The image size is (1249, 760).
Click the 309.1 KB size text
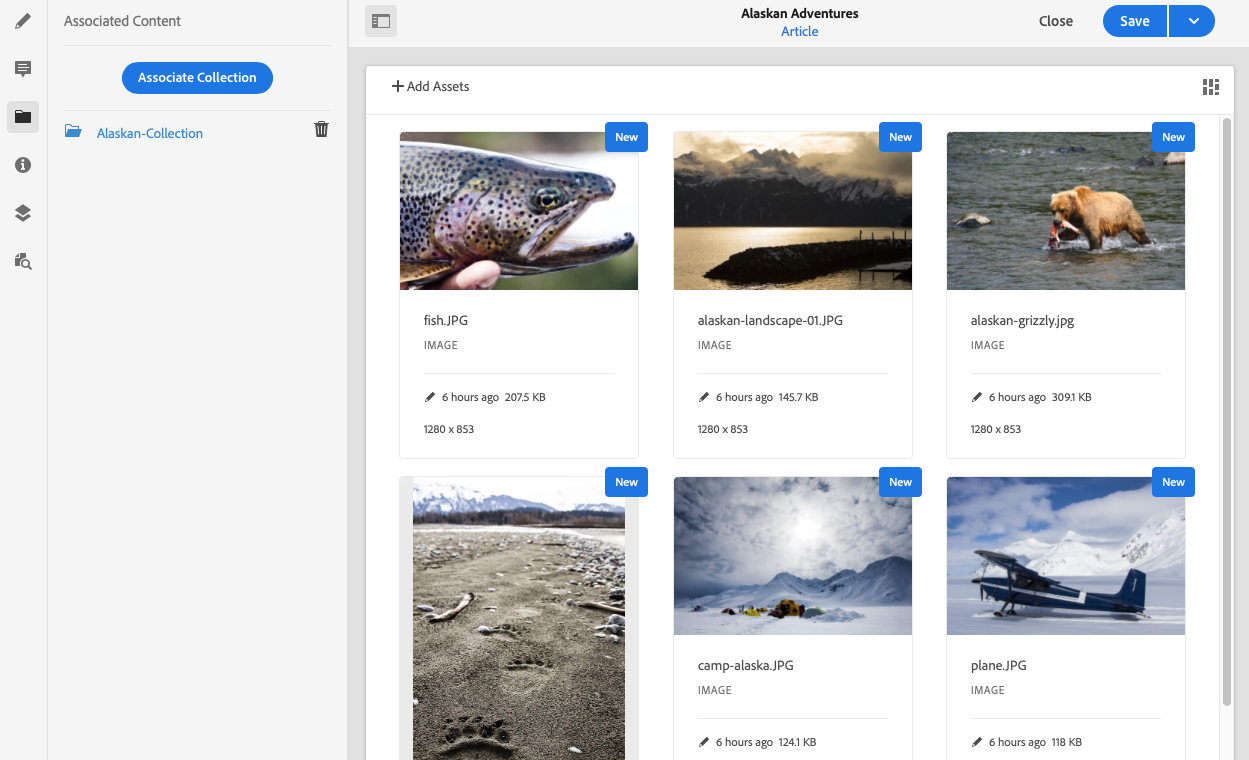tap(1072, 397)
